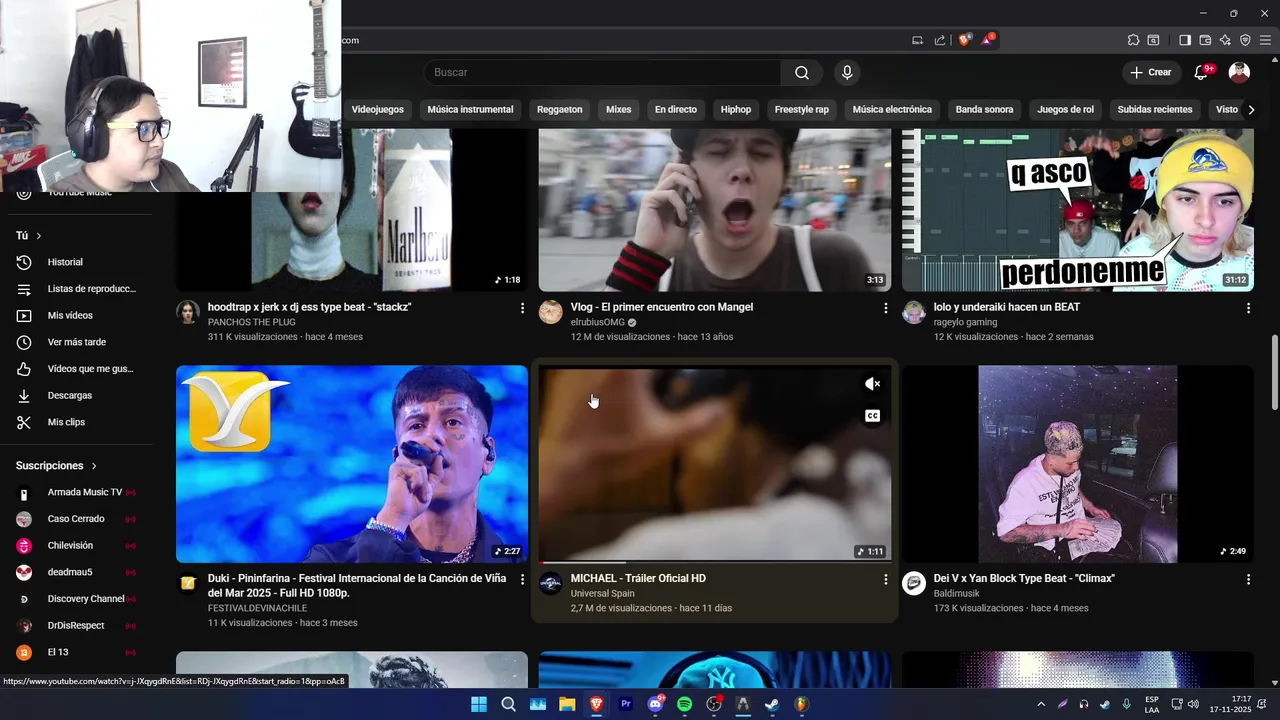Open Chilevisión subscription
Viewport: 1280px width, 720px height.
(x=80, y=546)
